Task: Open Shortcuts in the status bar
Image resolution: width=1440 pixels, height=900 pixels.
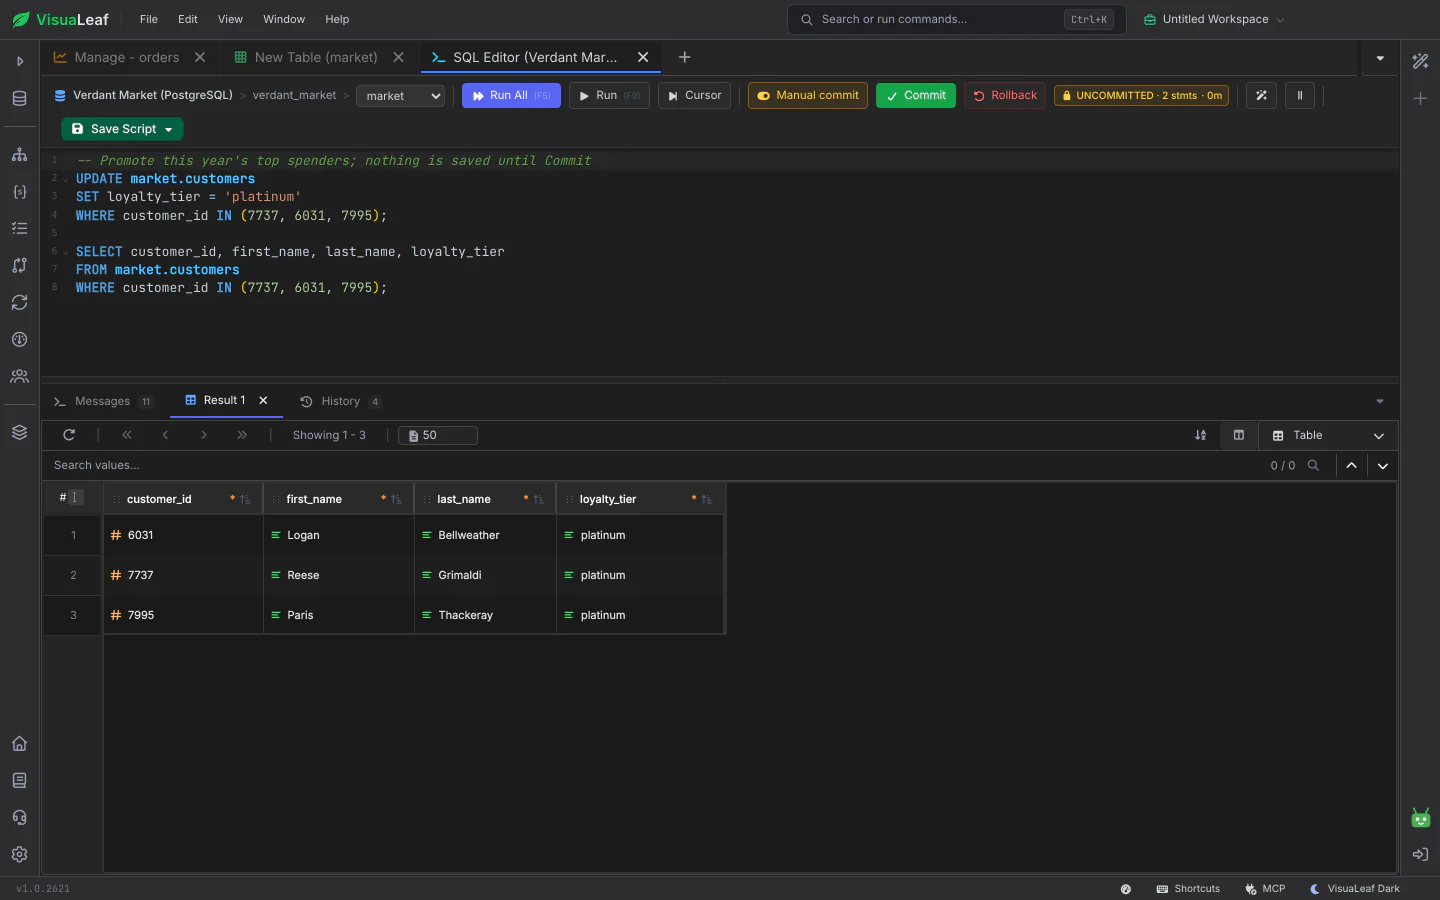Action: [x=1188, y=889]
